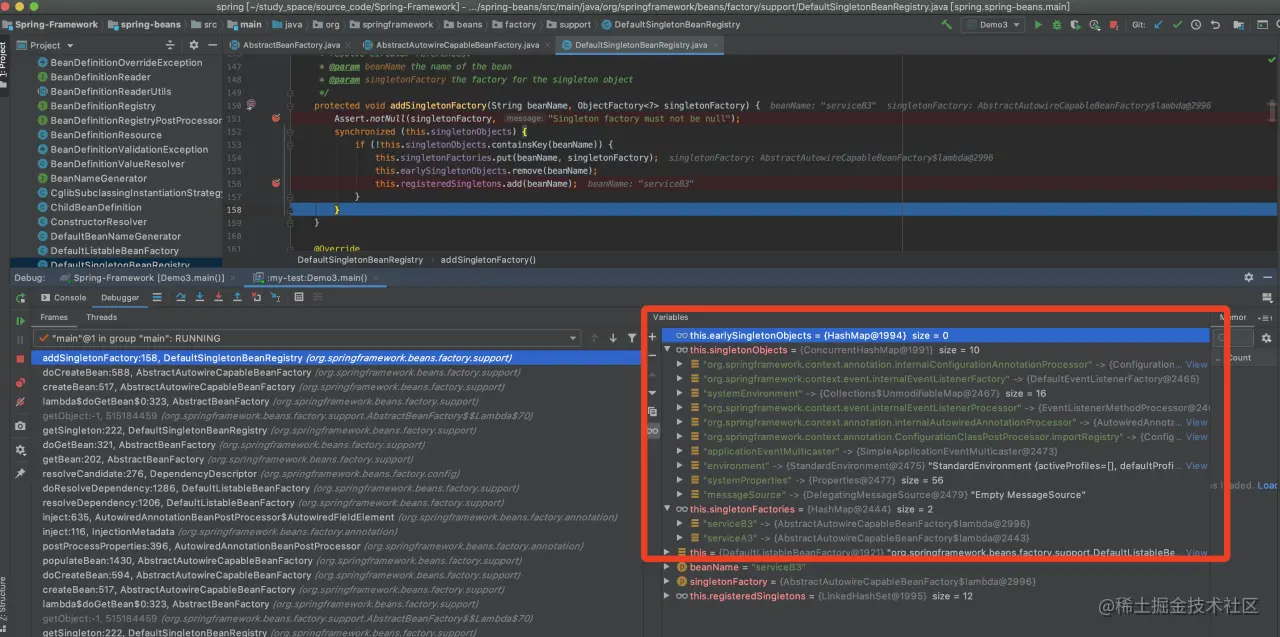Click Drop Frame debugger icon
Image resolution: width=1280 pixels, height=637 pixels.
coord(258,297)
